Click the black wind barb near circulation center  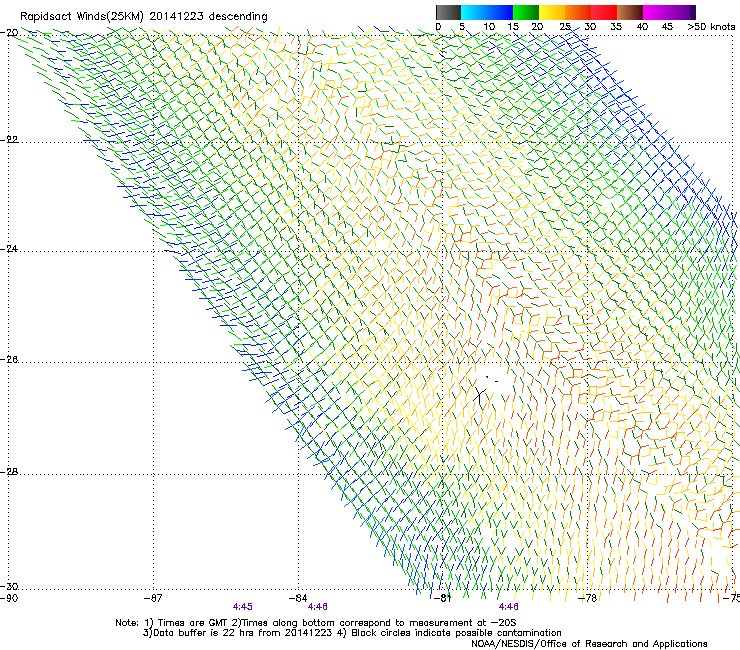click(479, 395)
